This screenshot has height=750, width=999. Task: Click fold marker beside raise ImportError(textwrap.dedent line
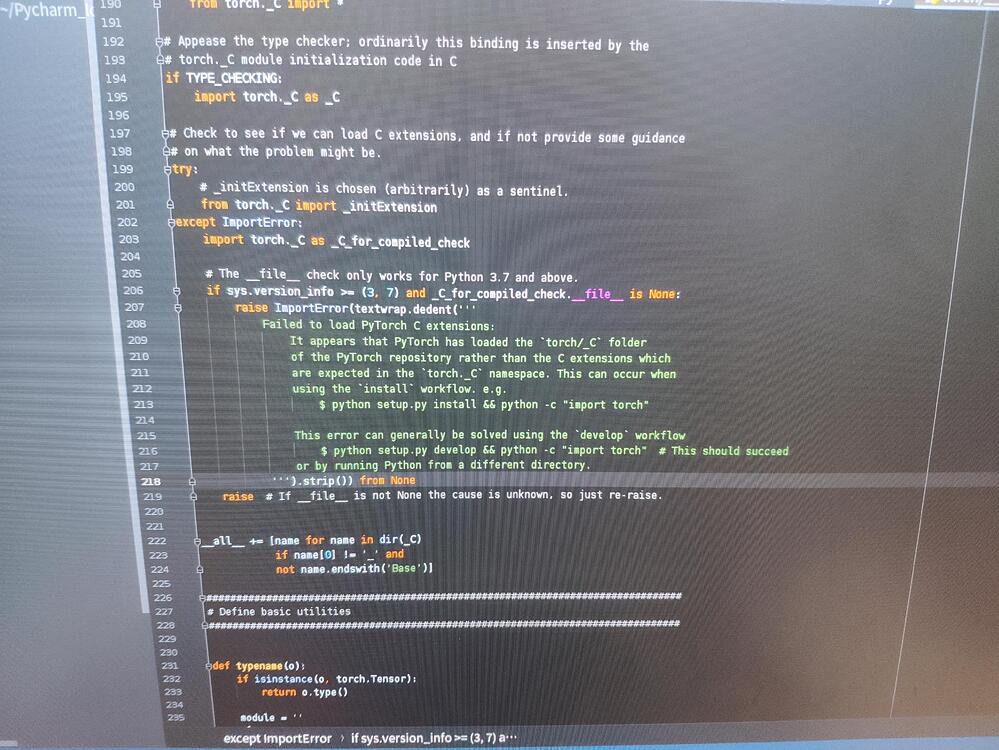pos(178,309)
